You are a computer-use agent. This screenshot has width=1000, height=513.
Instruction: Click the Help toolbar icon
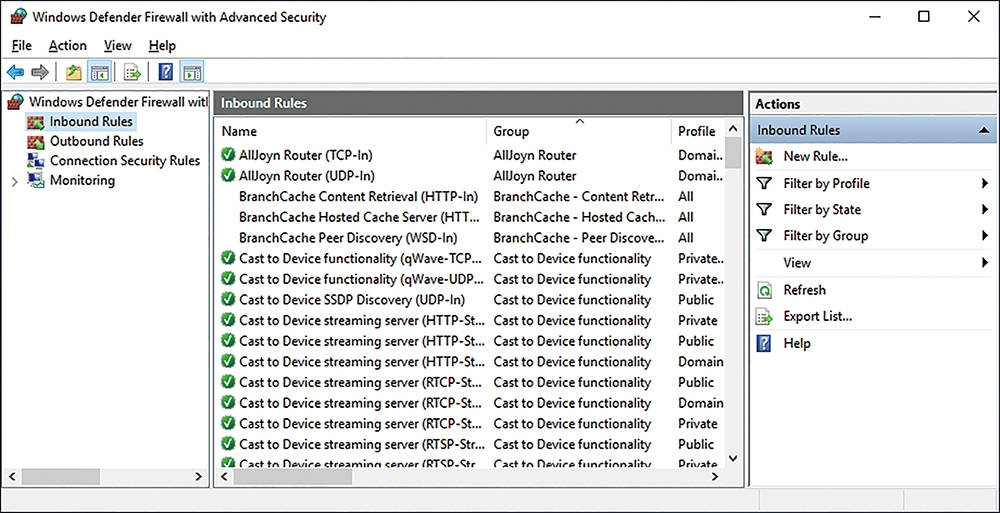click(165, 72)
